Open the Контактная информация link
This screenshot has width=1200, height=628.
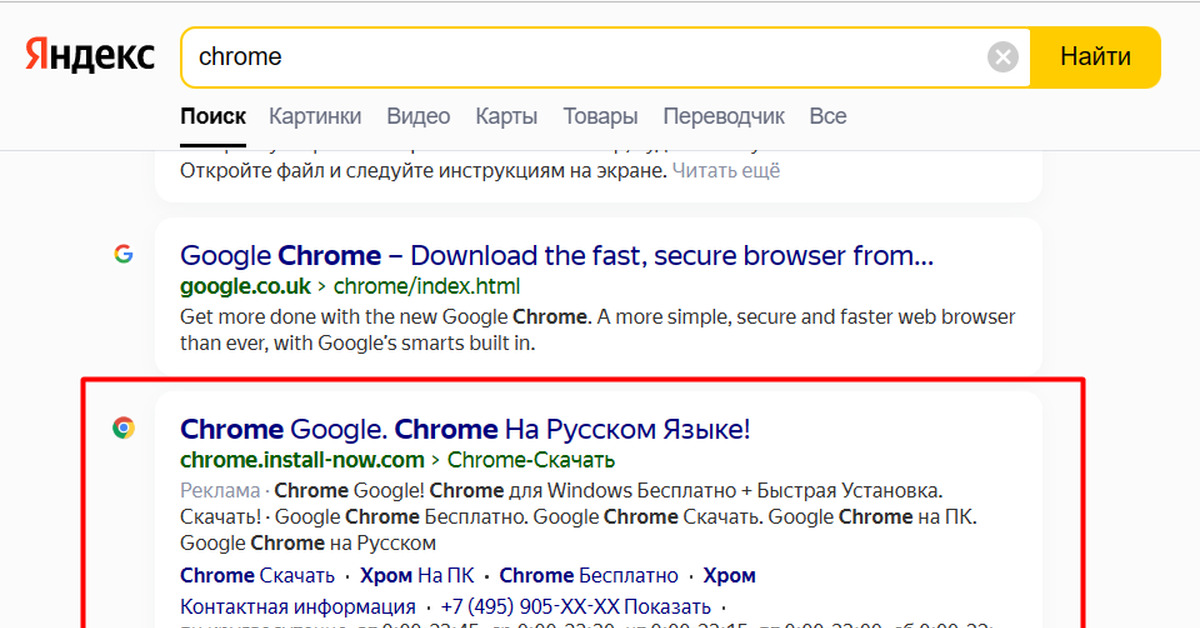coord(298,607)
